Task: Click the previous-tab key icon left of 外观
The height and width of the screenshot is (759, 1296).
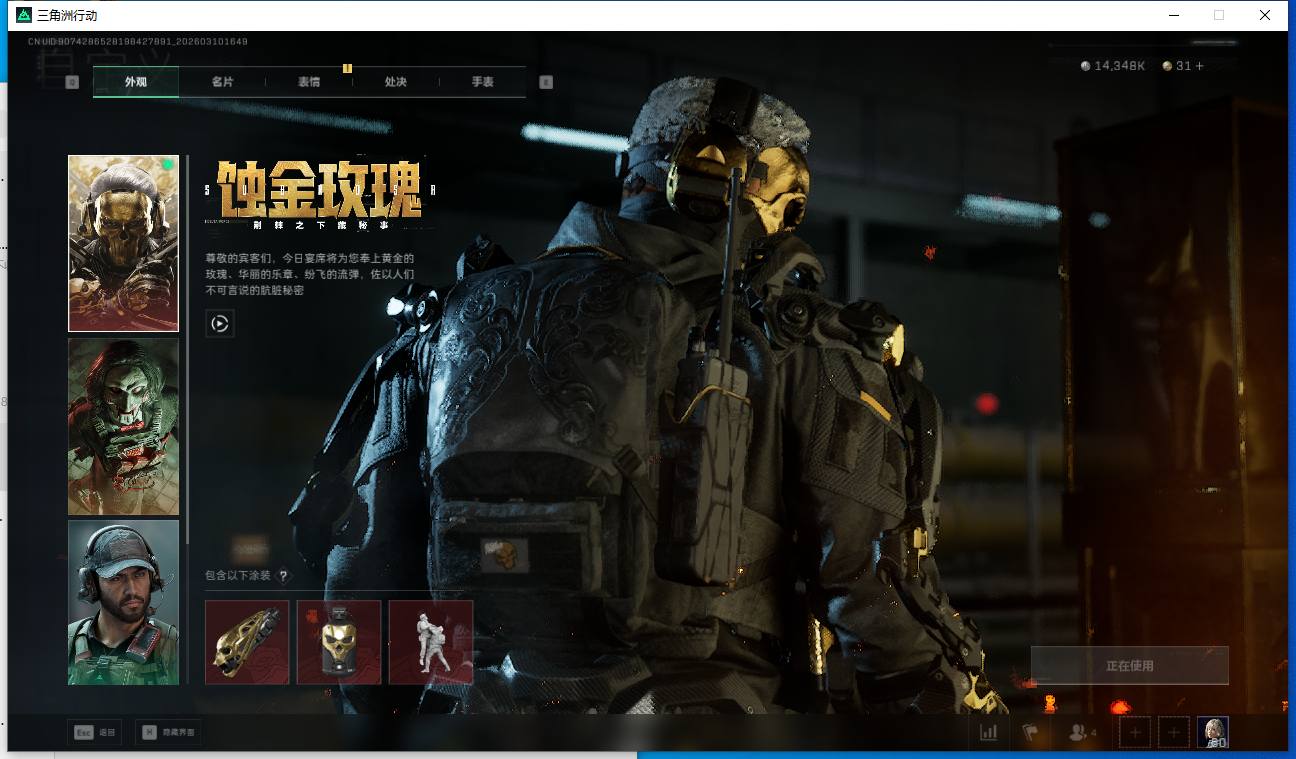Action: tap(72, 82)
